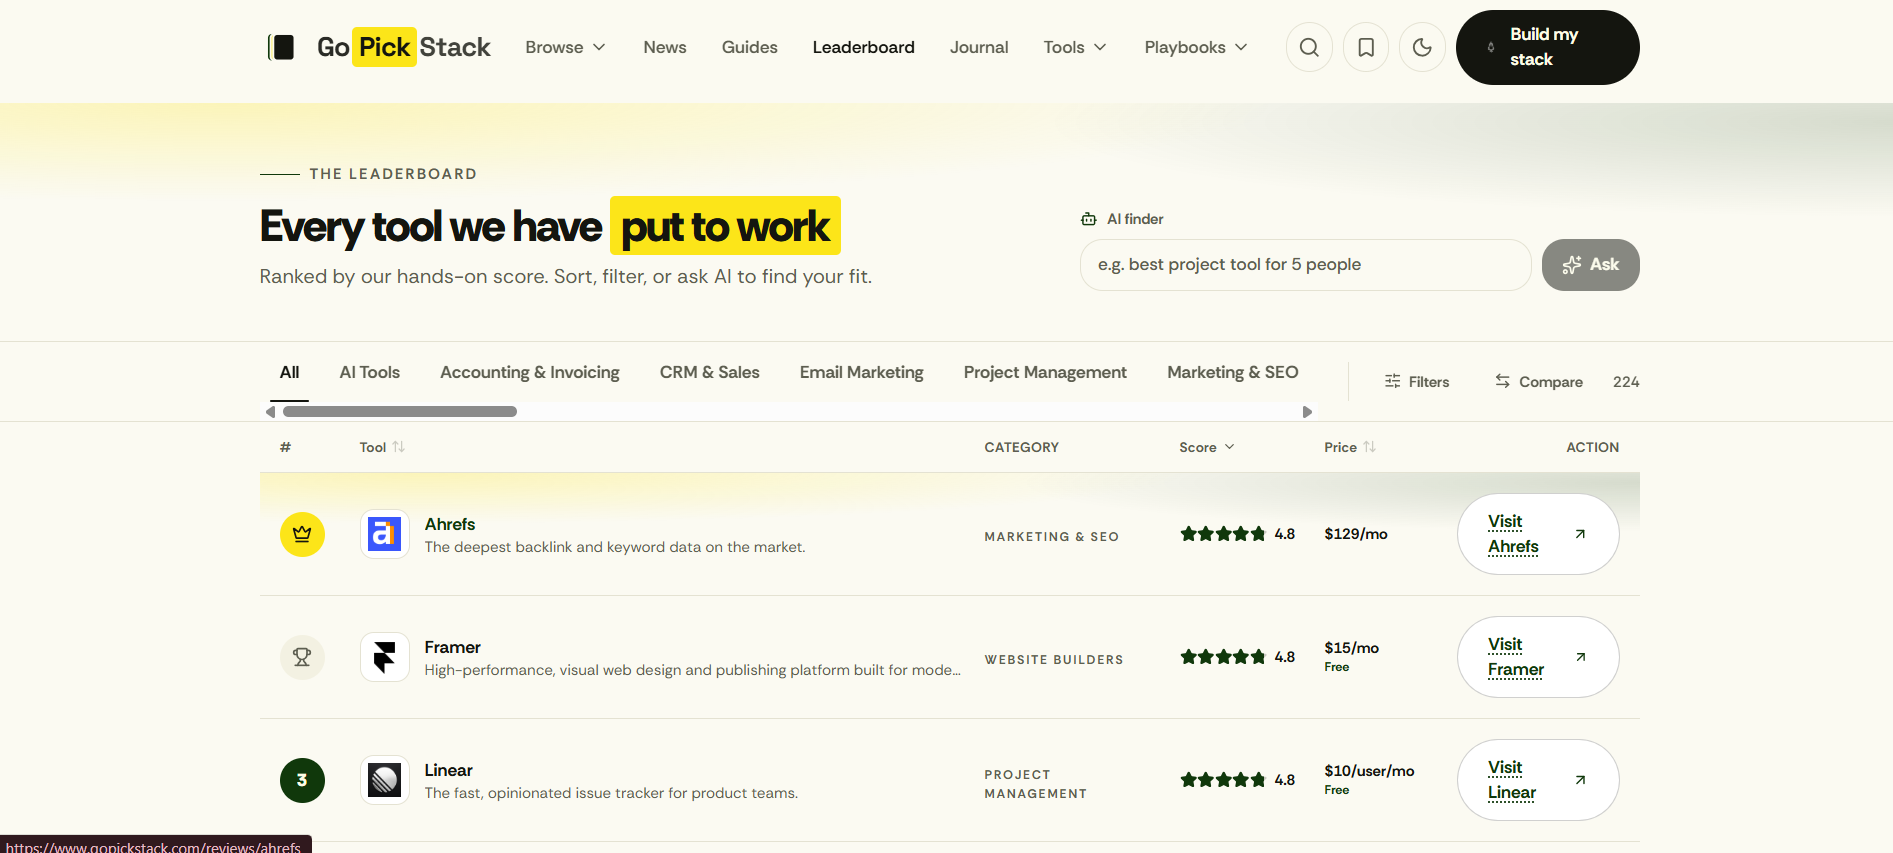
Task: Click the trophy rank badge for Framer
Action: tap(302, 657)
